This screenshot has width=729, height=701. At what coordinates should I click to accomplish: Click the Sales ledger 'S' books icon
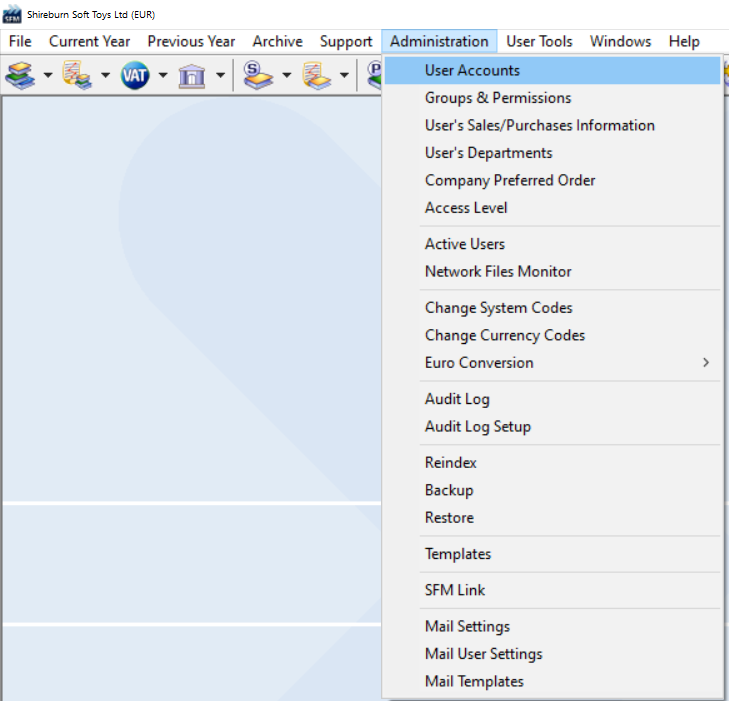pos(258,75)
